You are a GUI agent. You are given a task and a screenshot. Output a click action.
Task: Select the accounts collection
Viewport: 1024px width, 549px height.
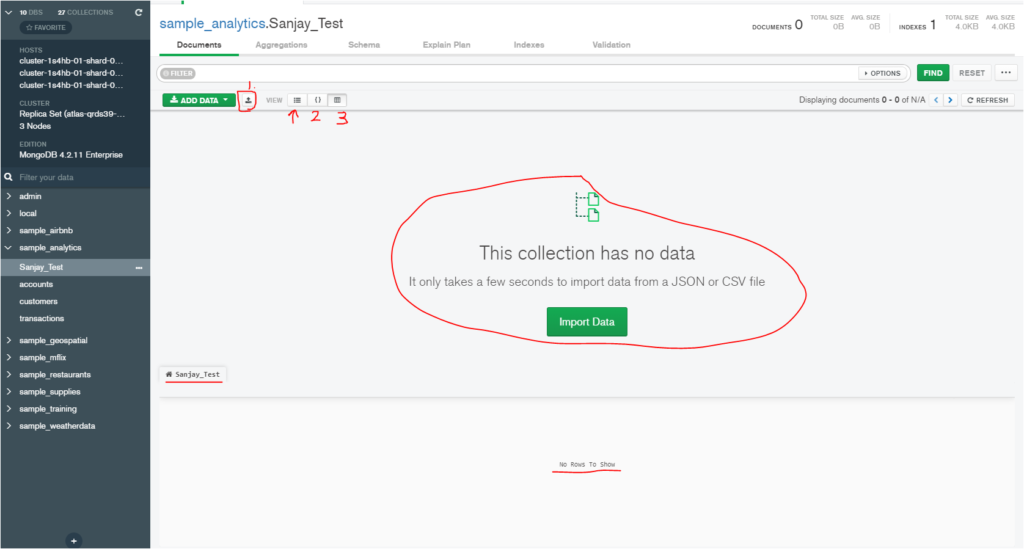[x=36, y=285]
